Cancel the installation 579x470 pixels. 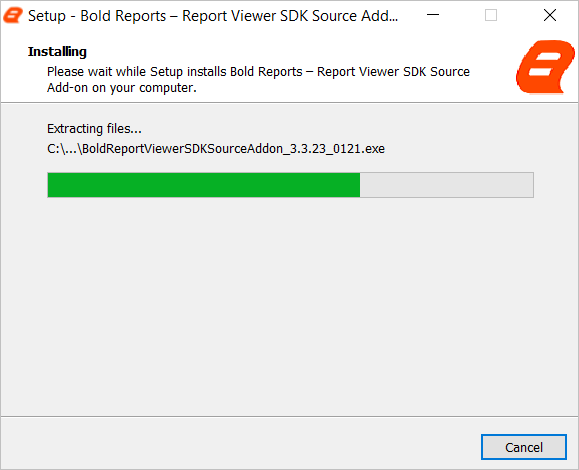click(524, 447)
